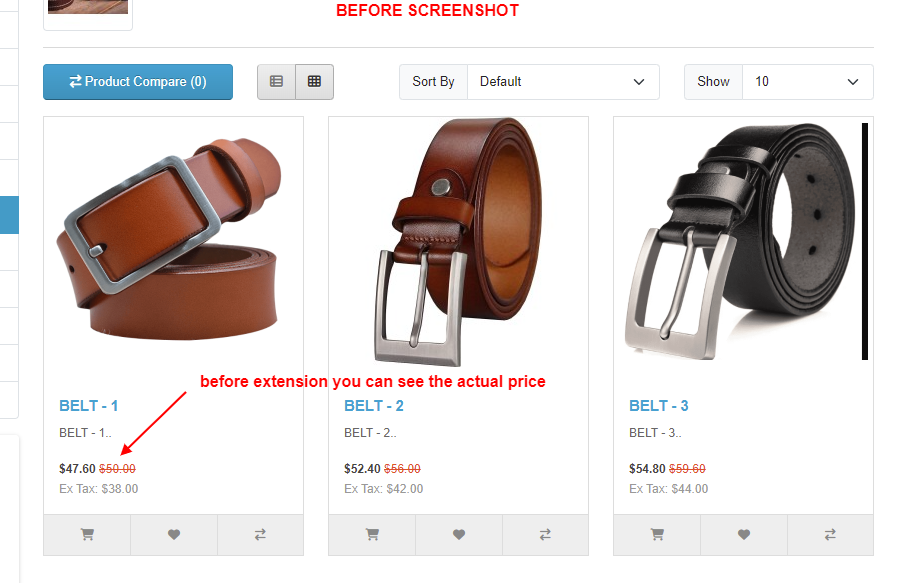This screenshot has width=903, height=583.
Task: Open the Sort By Default dropdown
Action: click(x=563, y=82)
